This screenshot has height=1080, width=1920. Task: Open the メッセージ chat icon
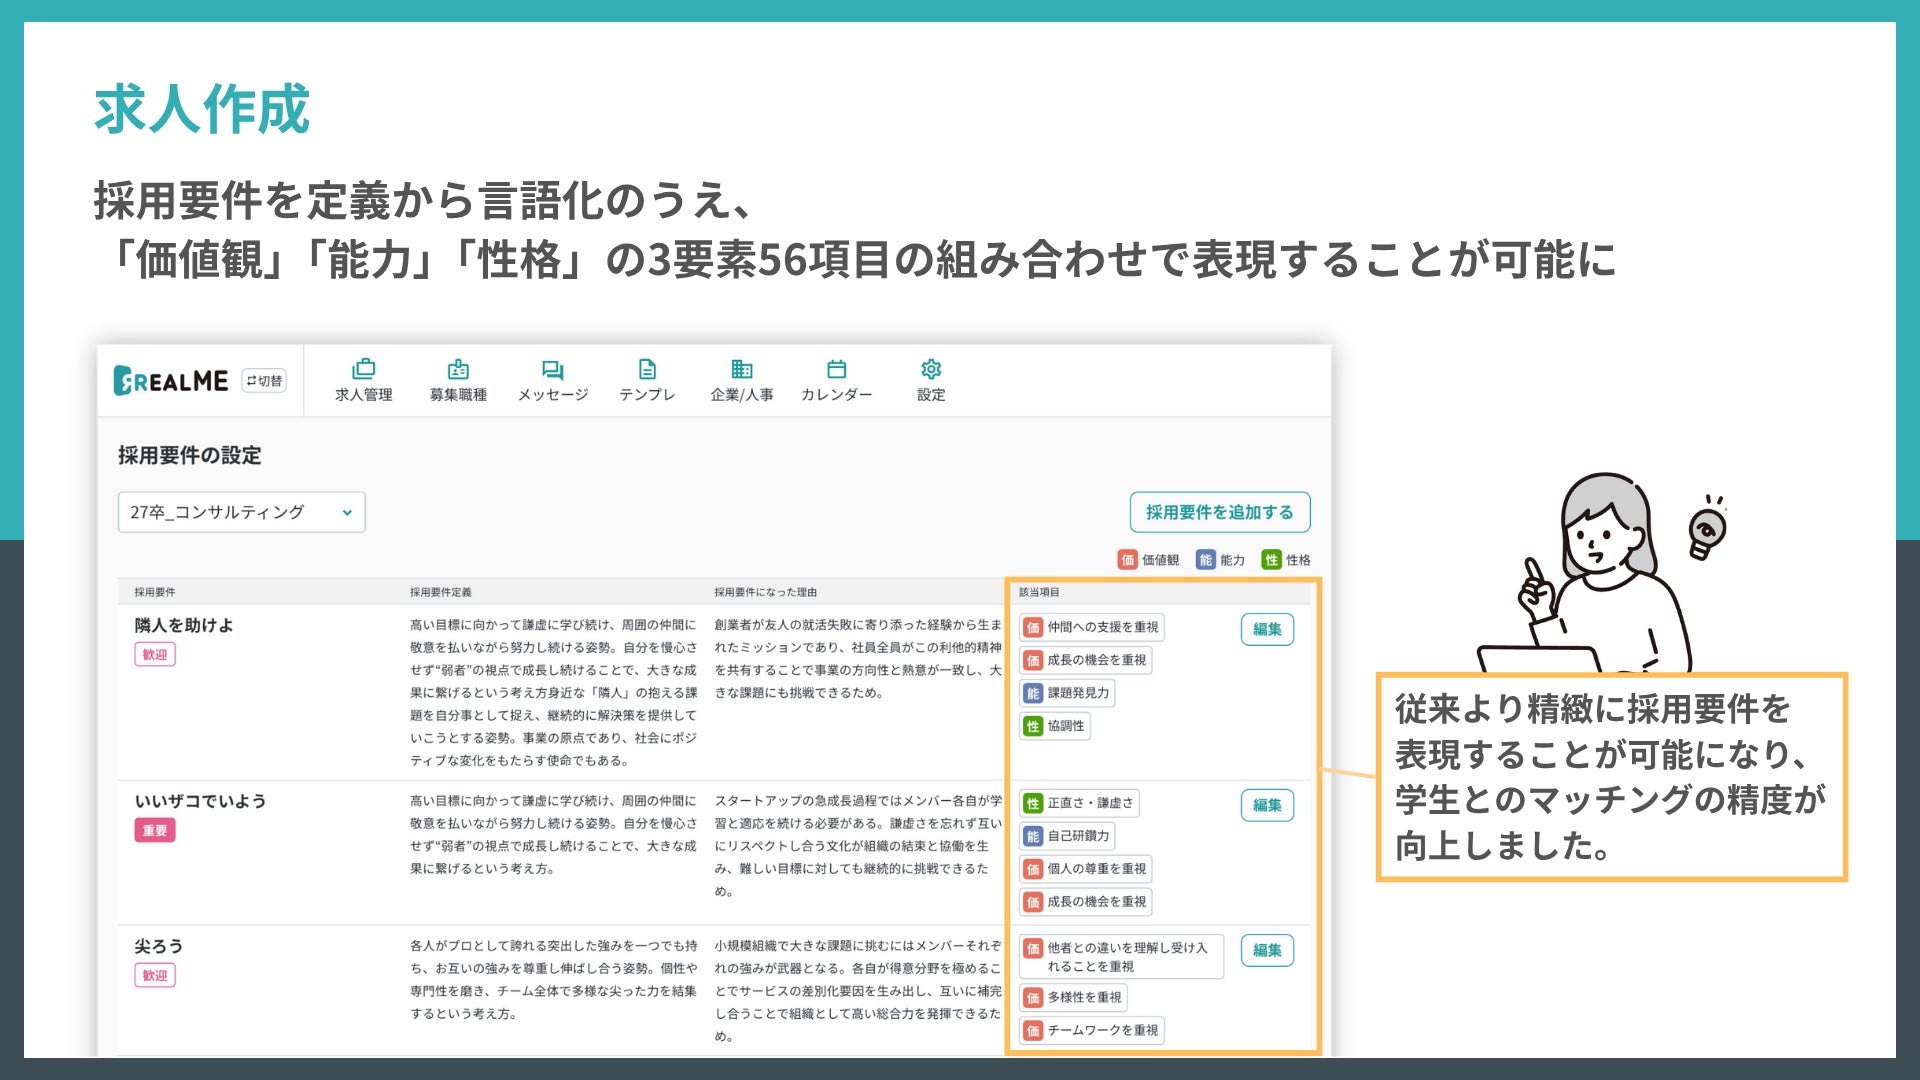click(x=553, y=369)
